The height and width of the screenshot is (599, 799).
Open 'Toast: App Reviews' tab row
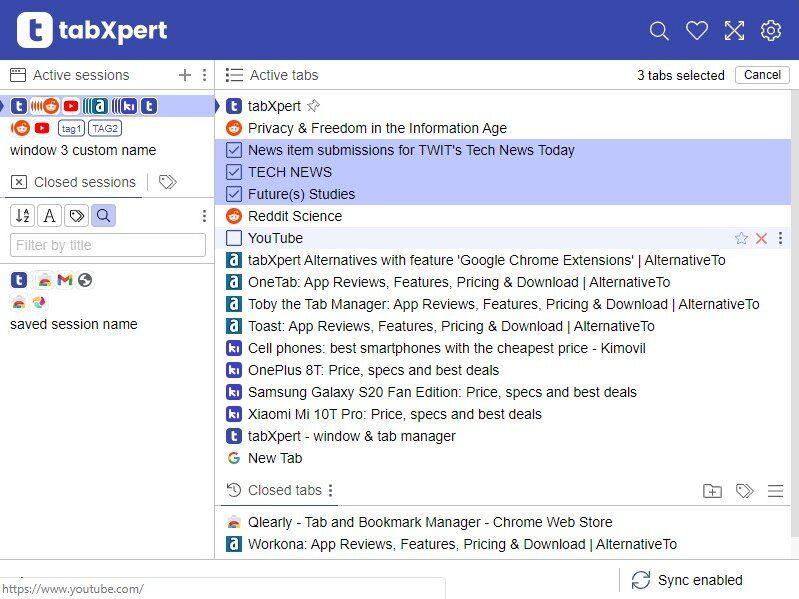503,326
